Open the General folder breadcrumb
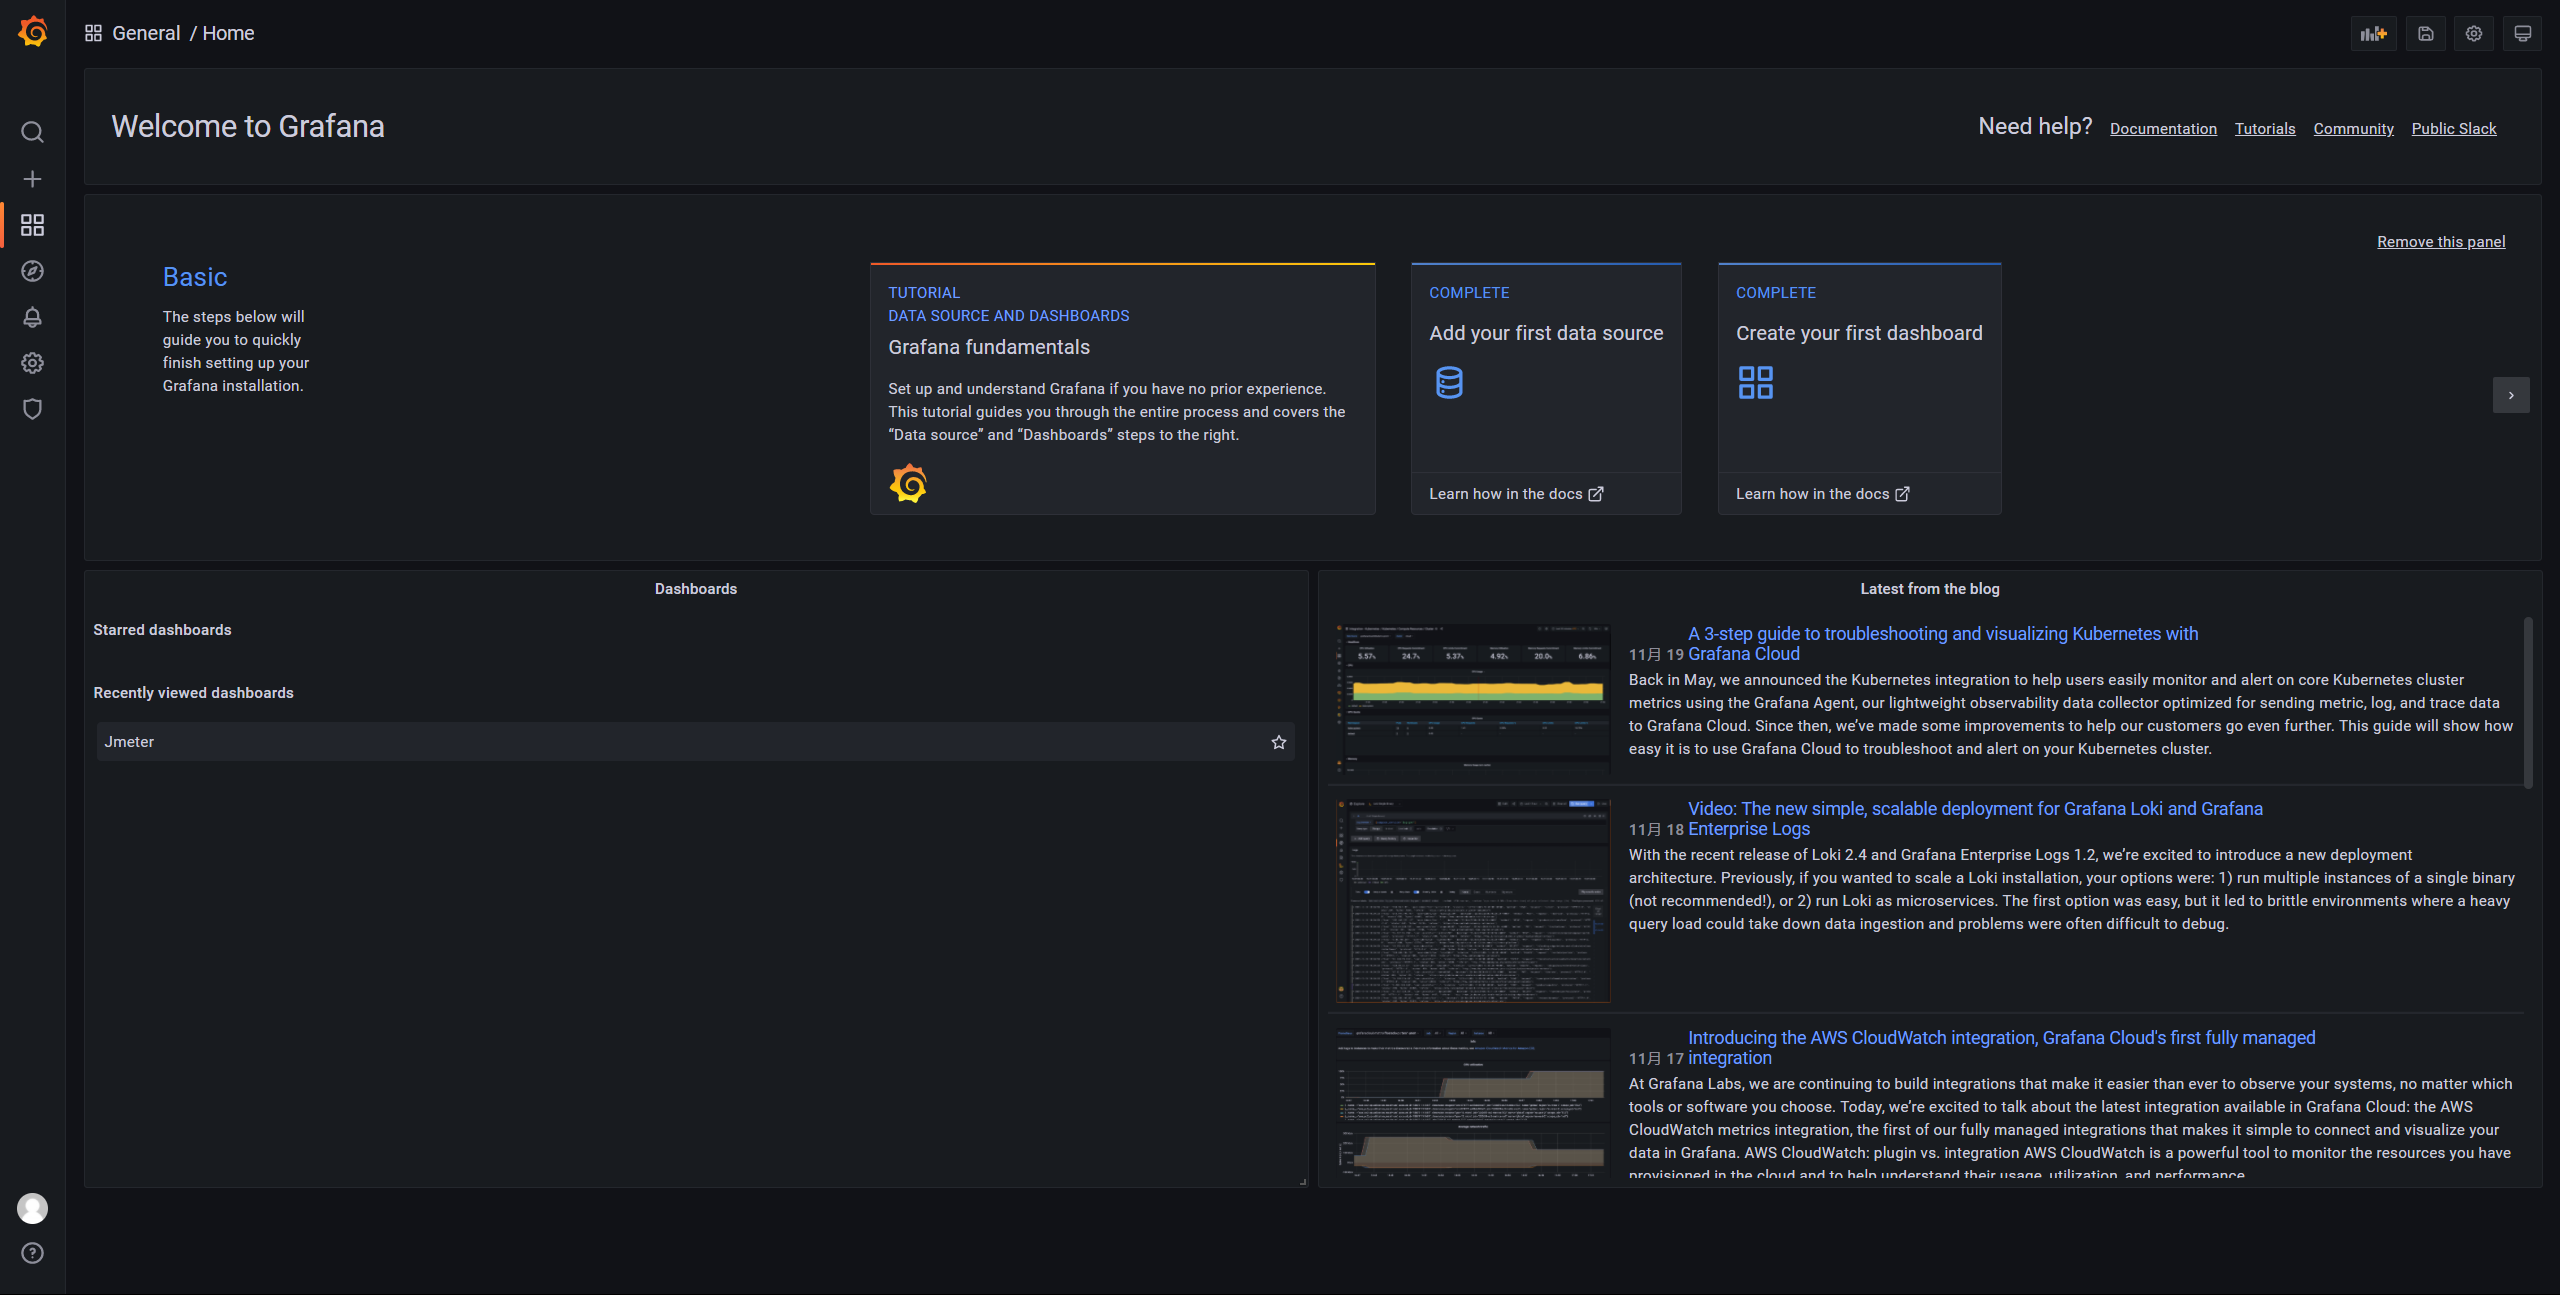 [146, 33]
